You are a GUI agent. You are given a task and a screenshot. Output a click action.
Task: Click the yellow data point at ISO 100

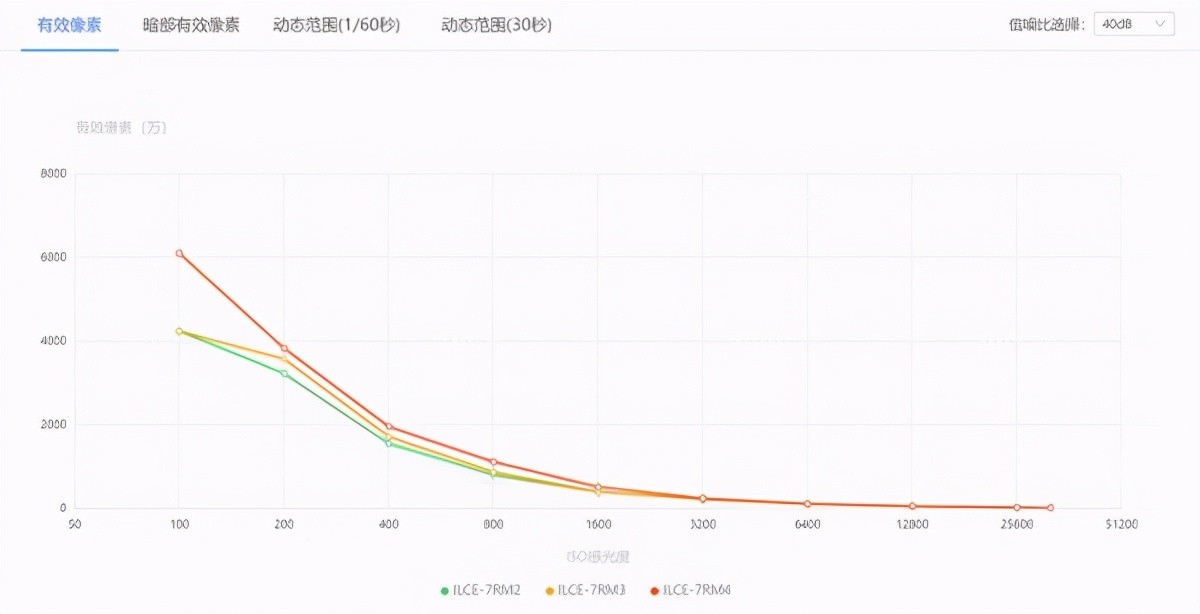coord(179,331)
